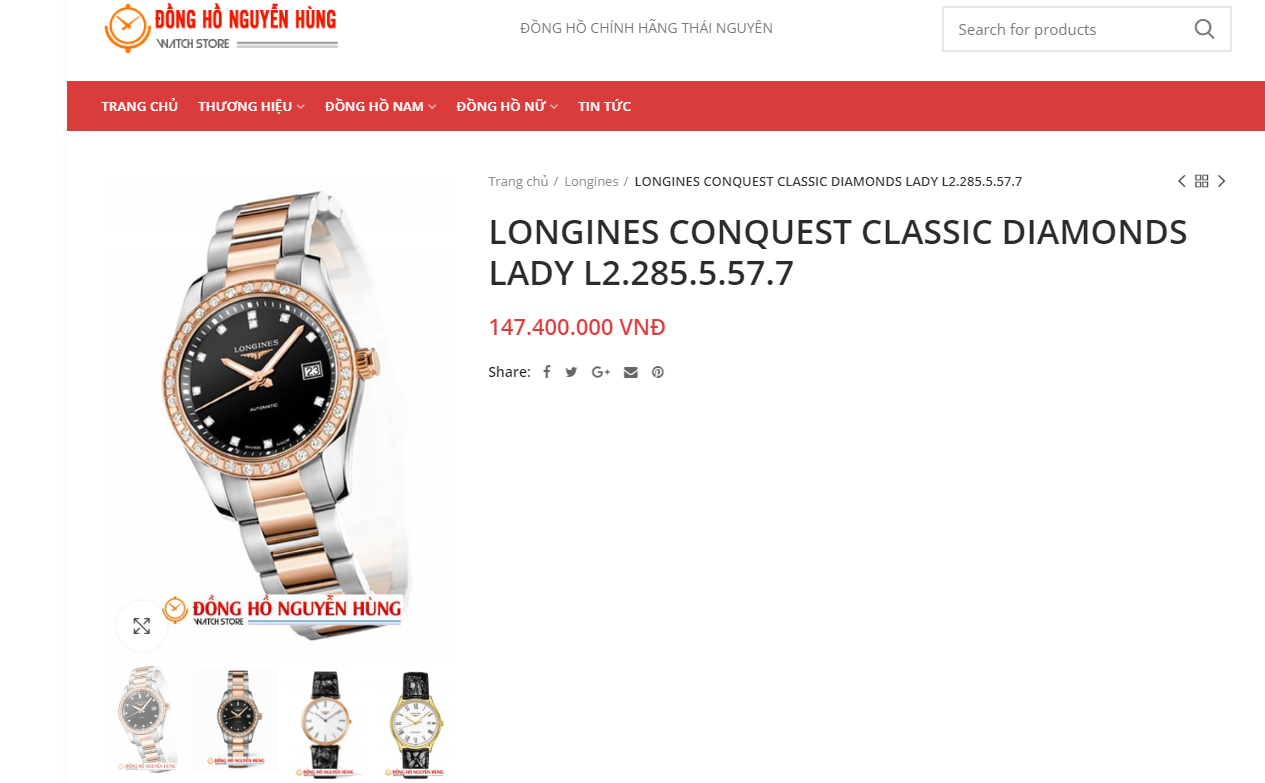
Task: Select the gold-case white-dial watch thumbnail
Action: [x=414, y=721]
